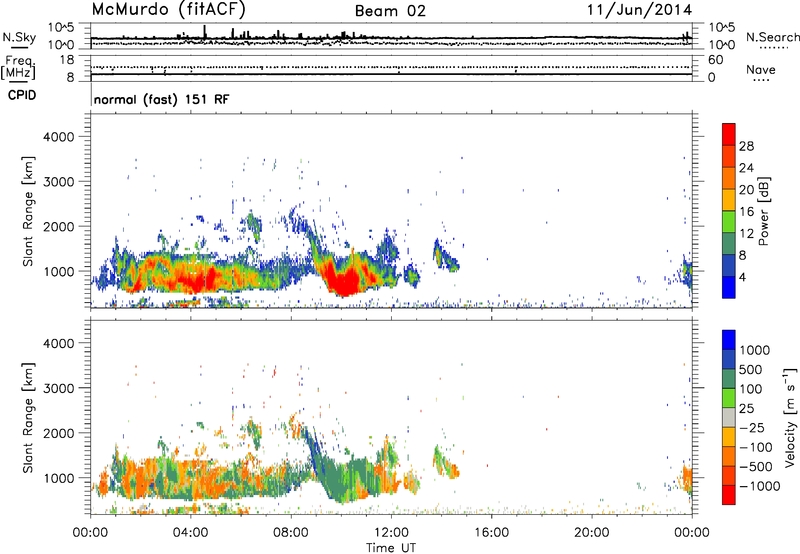Click the 'McMurdo (fitACF)' plot title
This screenshot has height=554, width=800.
(168, 10)
